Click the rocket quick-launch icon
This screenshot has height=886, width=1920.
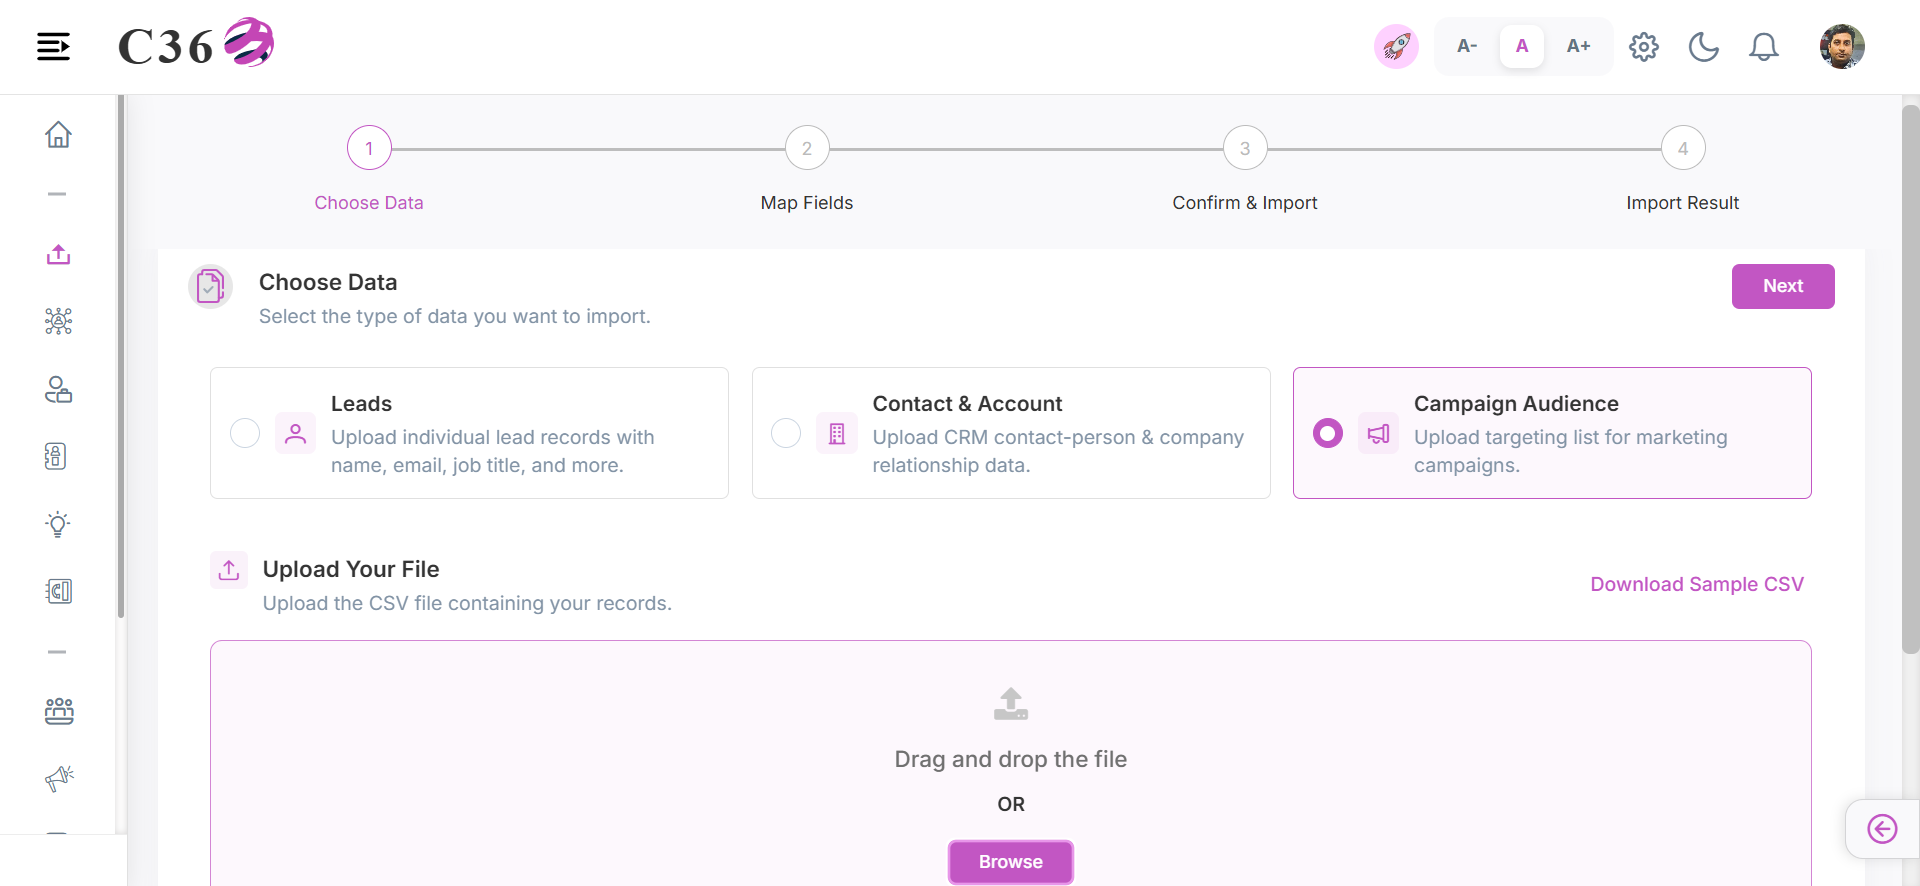click(x=1396, y=46)
